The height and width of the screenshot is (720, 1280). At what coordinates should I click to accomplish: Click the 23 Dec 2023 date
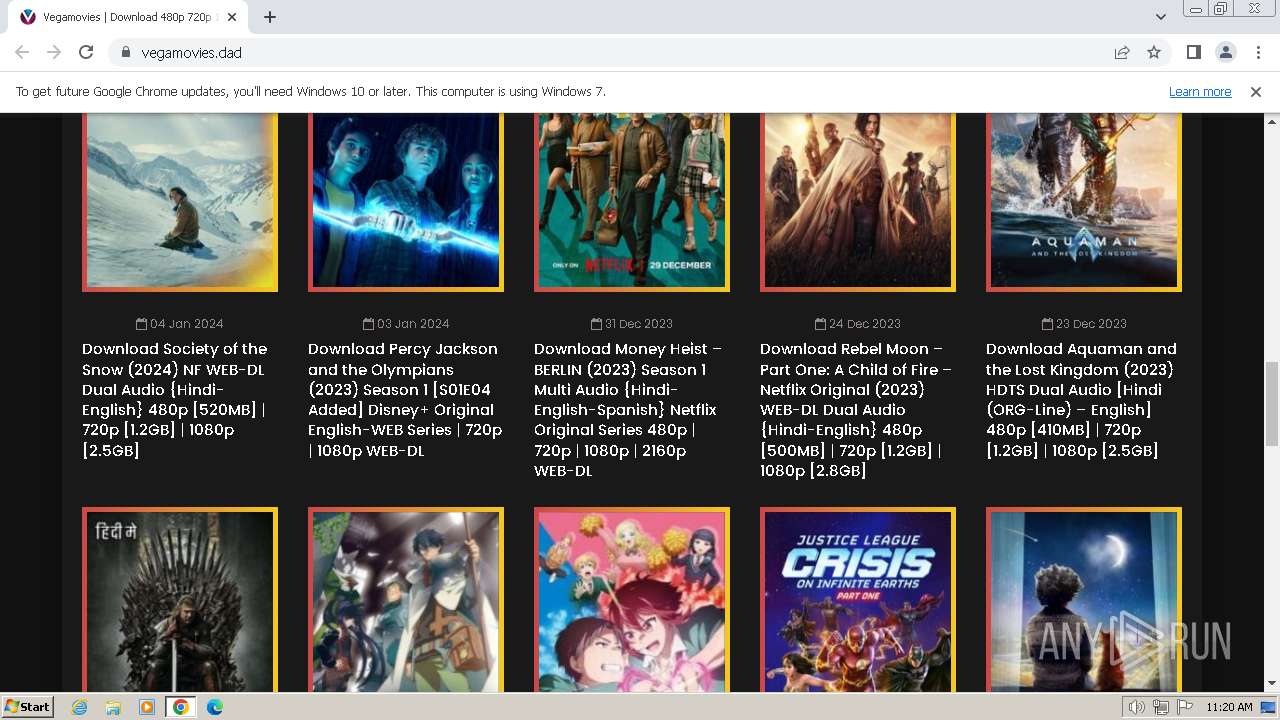click(x=1084, y=324)
